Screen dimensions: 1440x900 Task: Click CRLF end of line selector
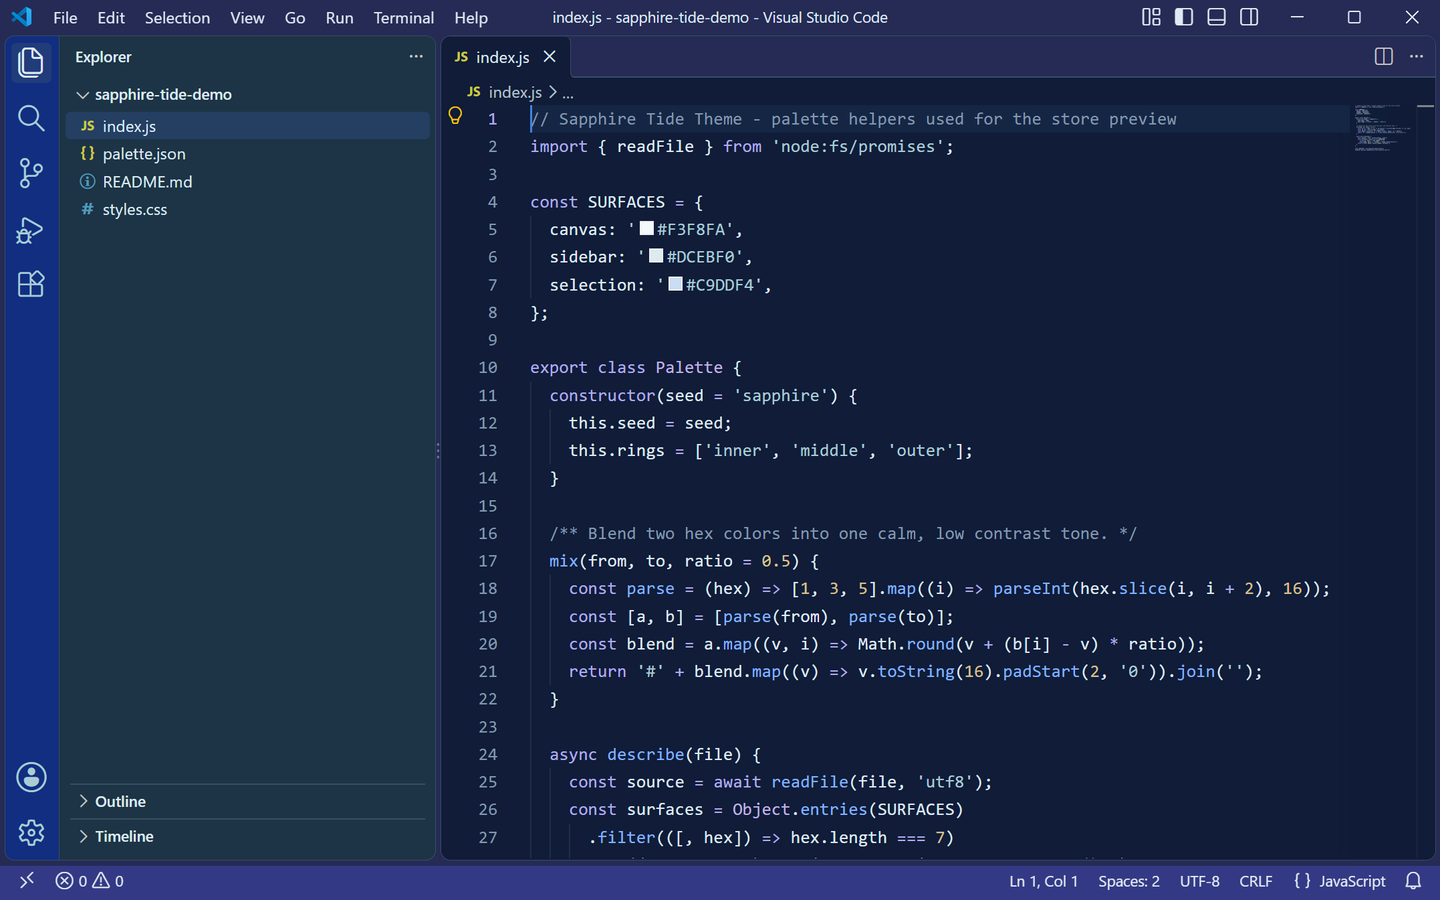(1256, 881)
